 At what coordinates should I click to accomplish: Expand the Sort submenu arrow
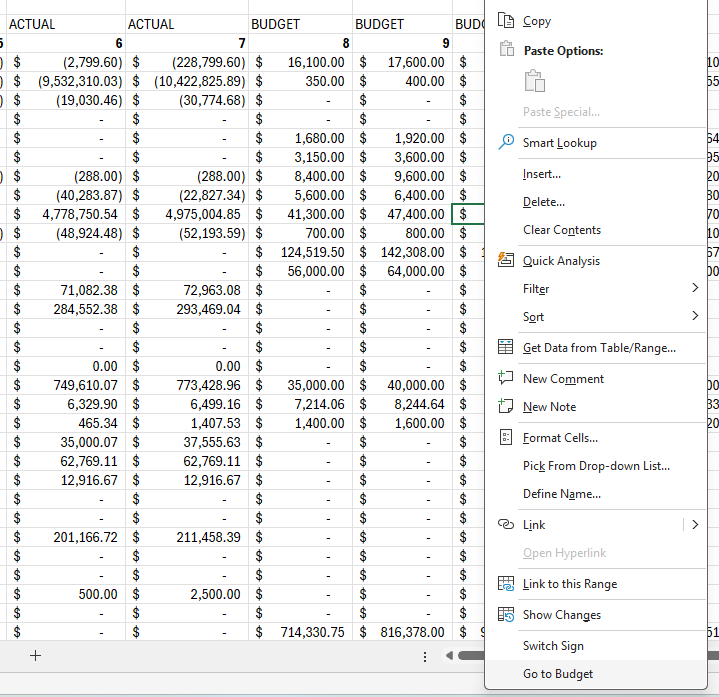tap(695, 316)
